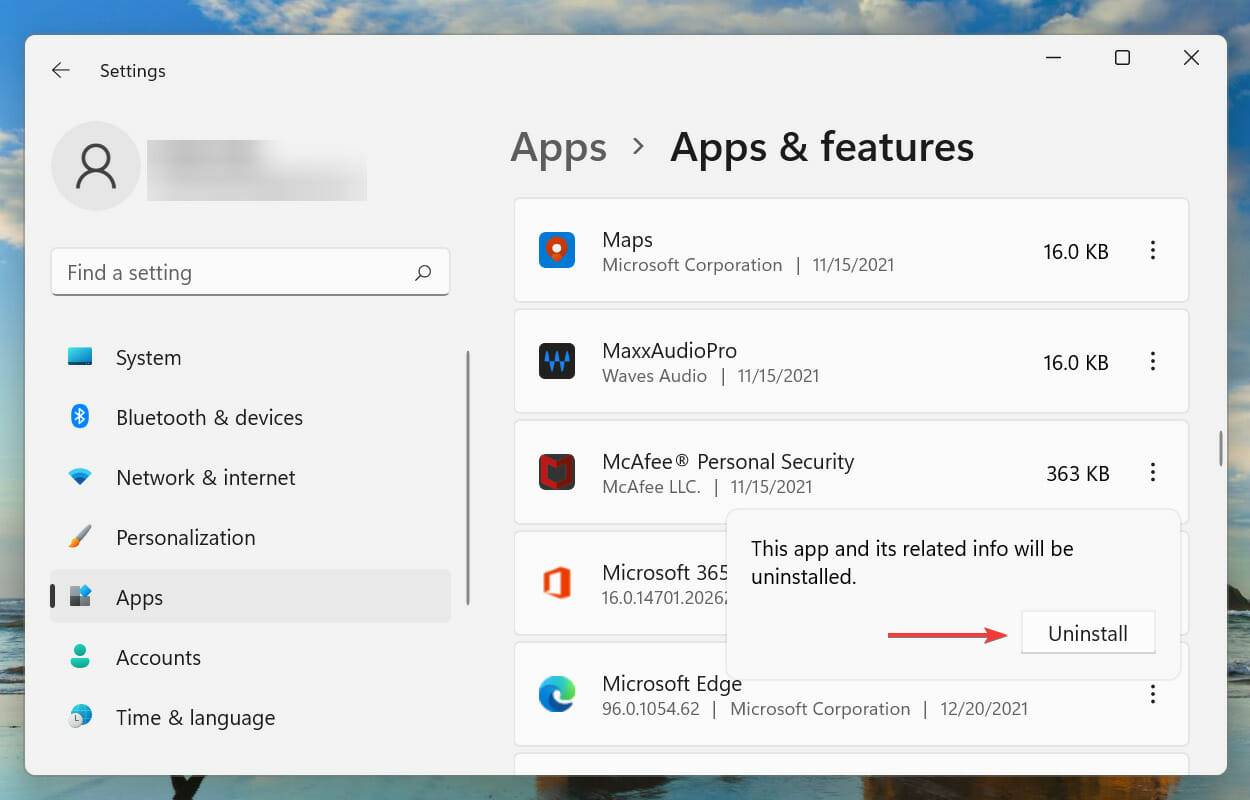
Task: Open the three-dot menu for MaxxAudioPro
Action: pyautogui.click(x=1153, y=361)
